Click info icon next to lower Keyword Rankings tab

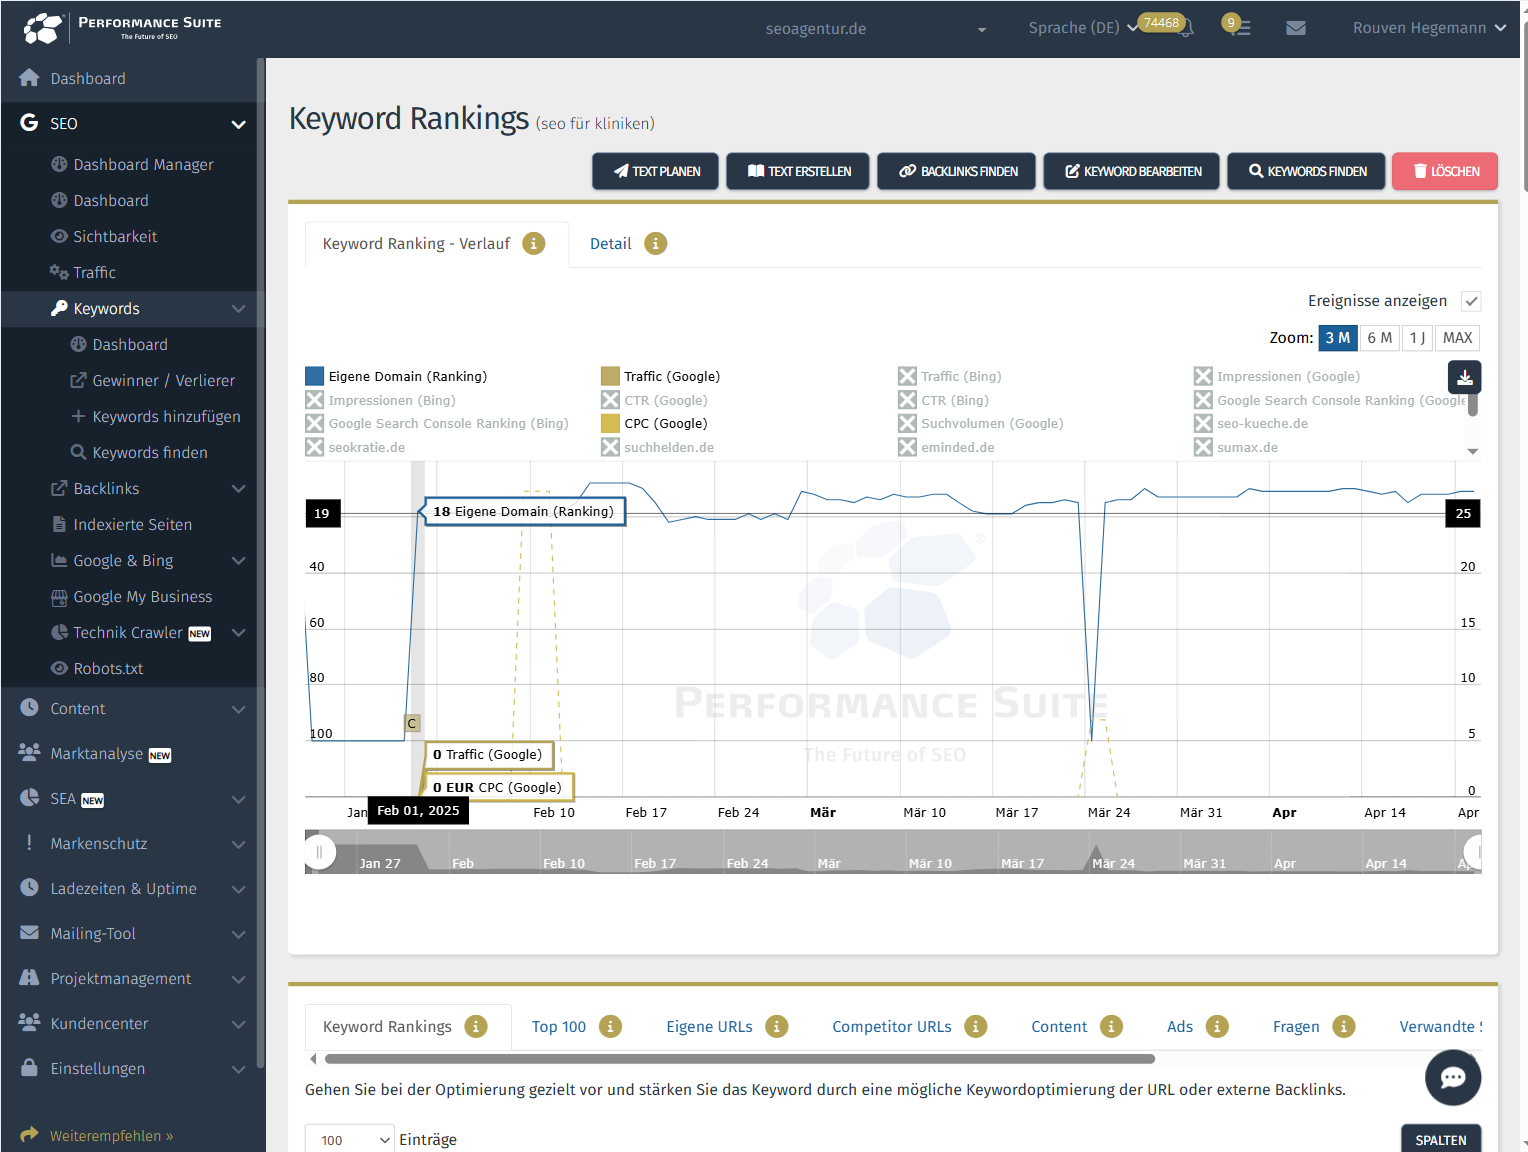[x=476, y=1027]
